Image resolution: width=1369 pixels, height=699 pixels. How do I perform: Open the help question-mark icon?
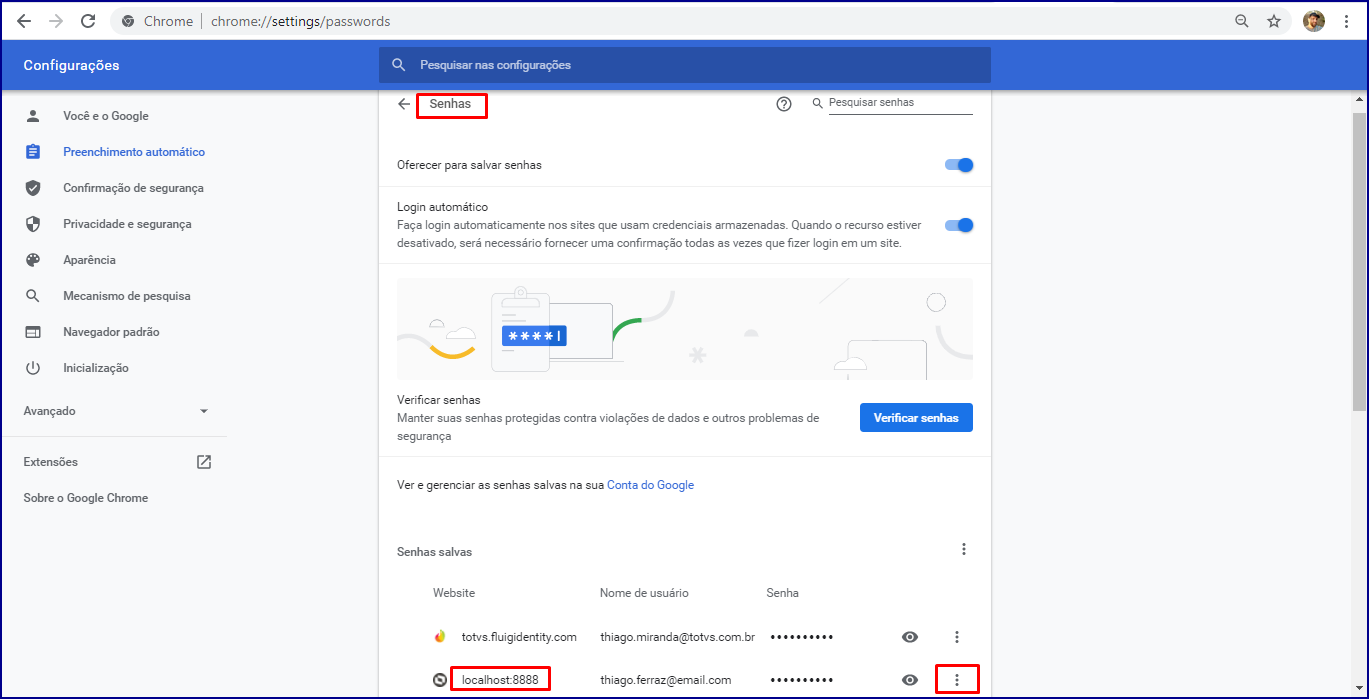coord(784,104)
